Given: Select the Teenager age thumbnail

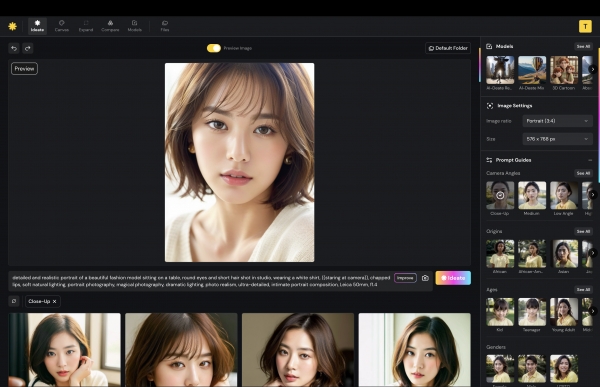Looking at the screenshot, I should click(x=532, y=312).
